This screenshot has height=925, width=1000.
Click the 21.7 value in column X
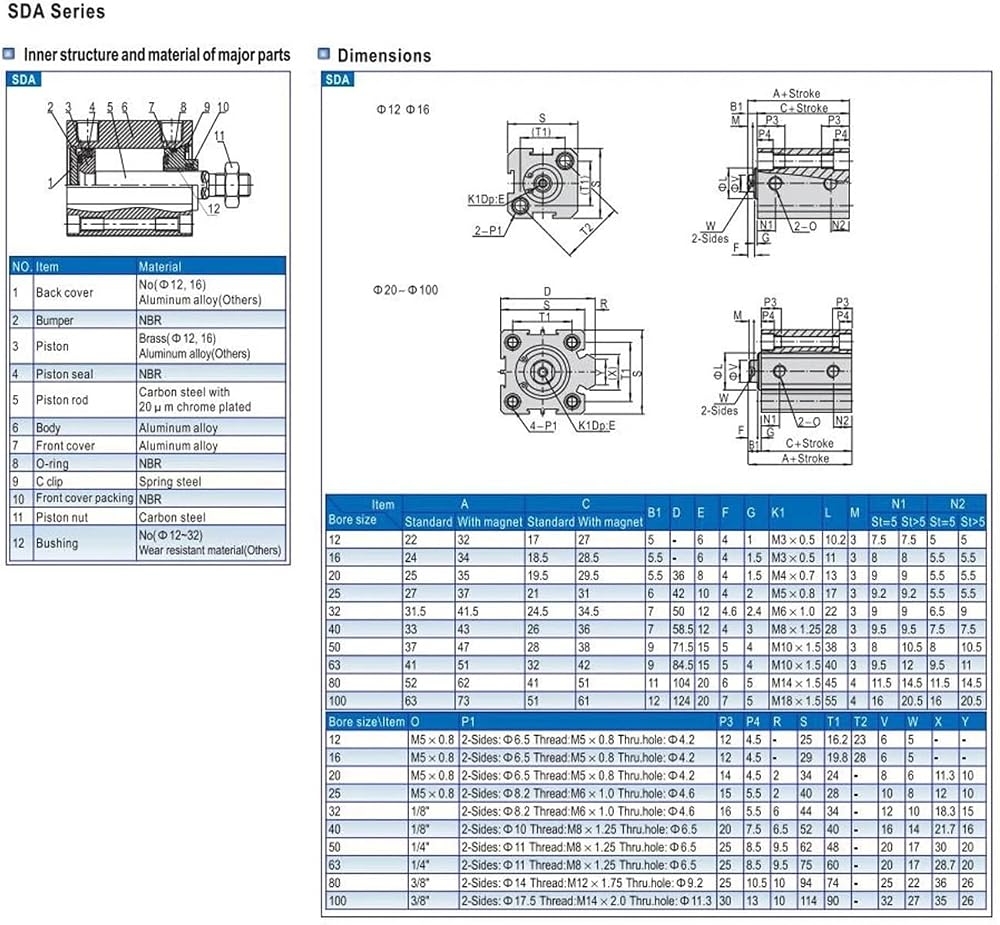point(945,829)
